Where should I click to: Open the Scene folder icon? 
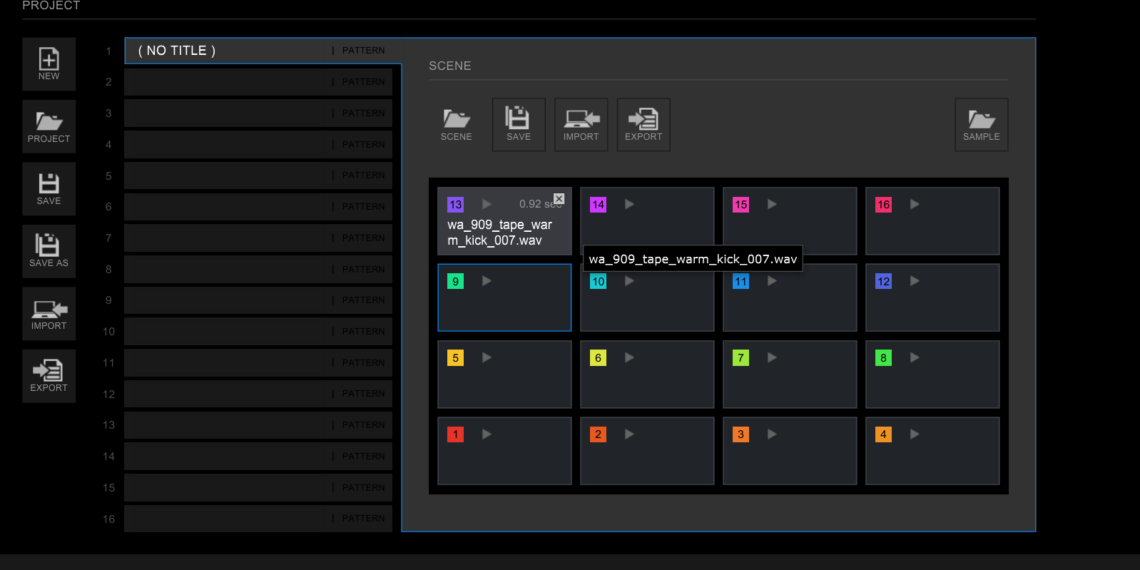click(x=456, y=124)
